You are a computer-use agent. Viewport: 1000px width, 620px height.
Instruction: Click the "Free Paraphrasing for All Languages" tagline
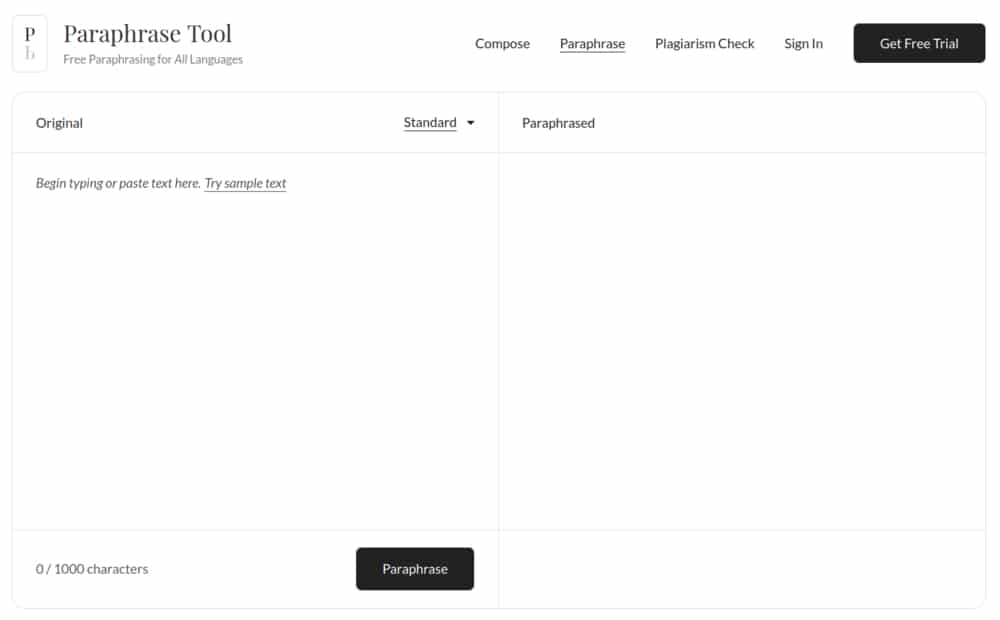pos(153,60)
